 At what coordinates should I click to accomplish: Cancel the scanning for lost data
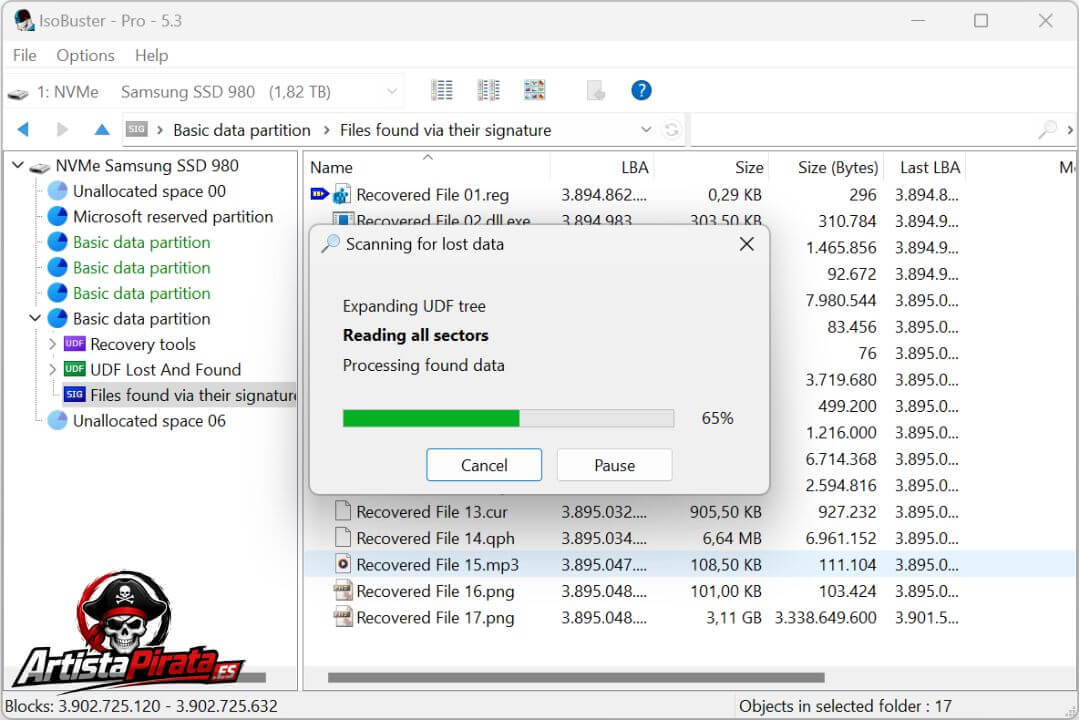[484, 465]
